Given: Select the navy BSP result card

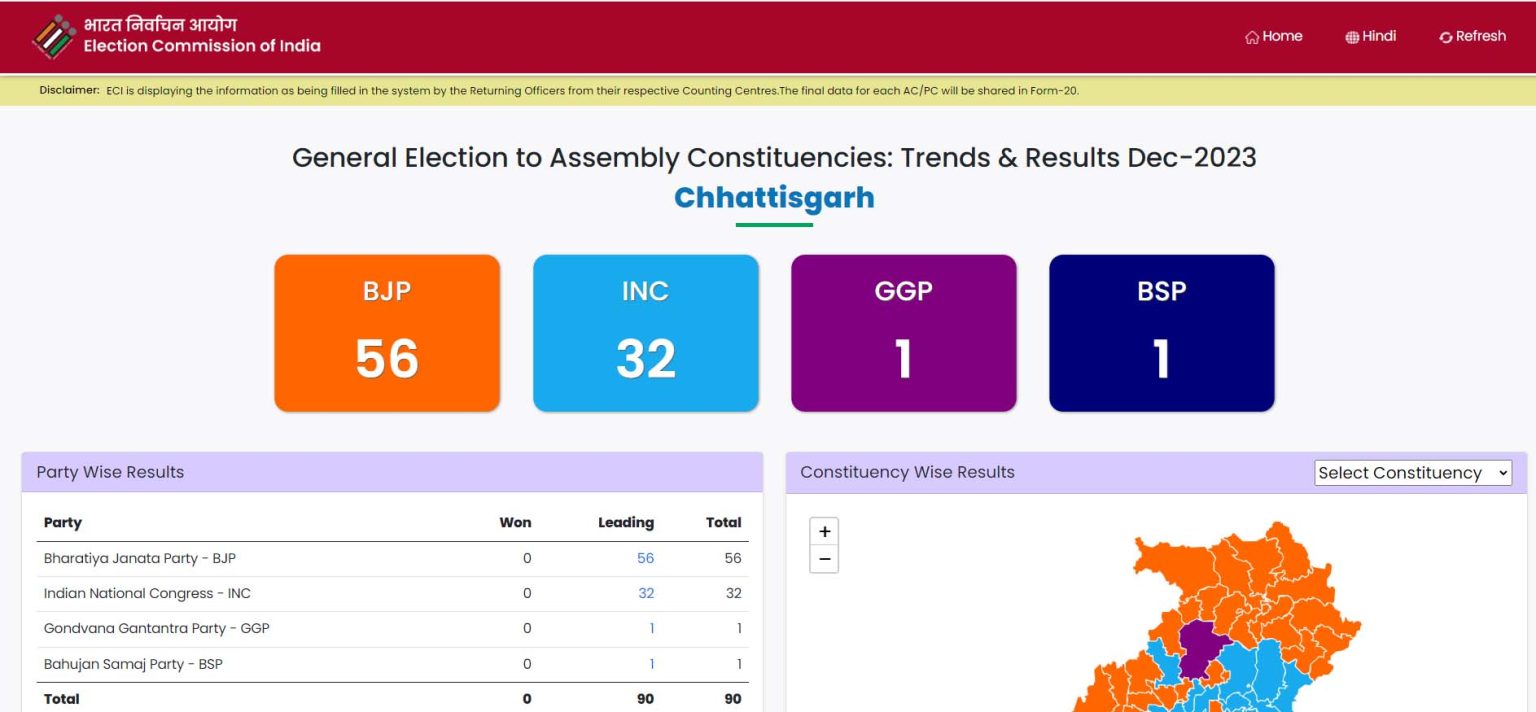Looking at the screenshot, I should click(x=1162, y=333).
